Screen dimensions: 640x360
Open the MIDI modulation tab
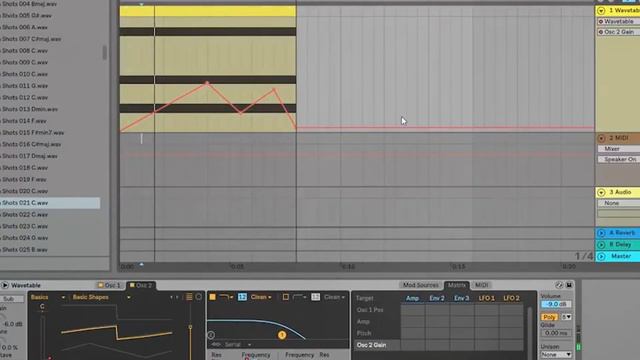482,285
